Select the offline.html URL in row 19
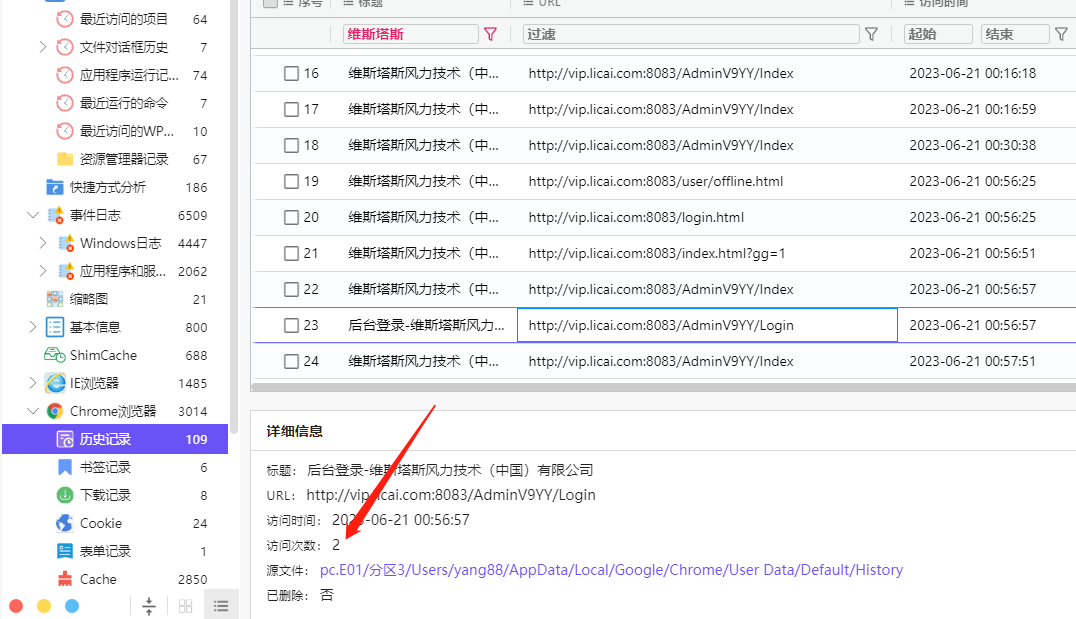Viewport: 1076px width, 619px height. pos(655,181)
